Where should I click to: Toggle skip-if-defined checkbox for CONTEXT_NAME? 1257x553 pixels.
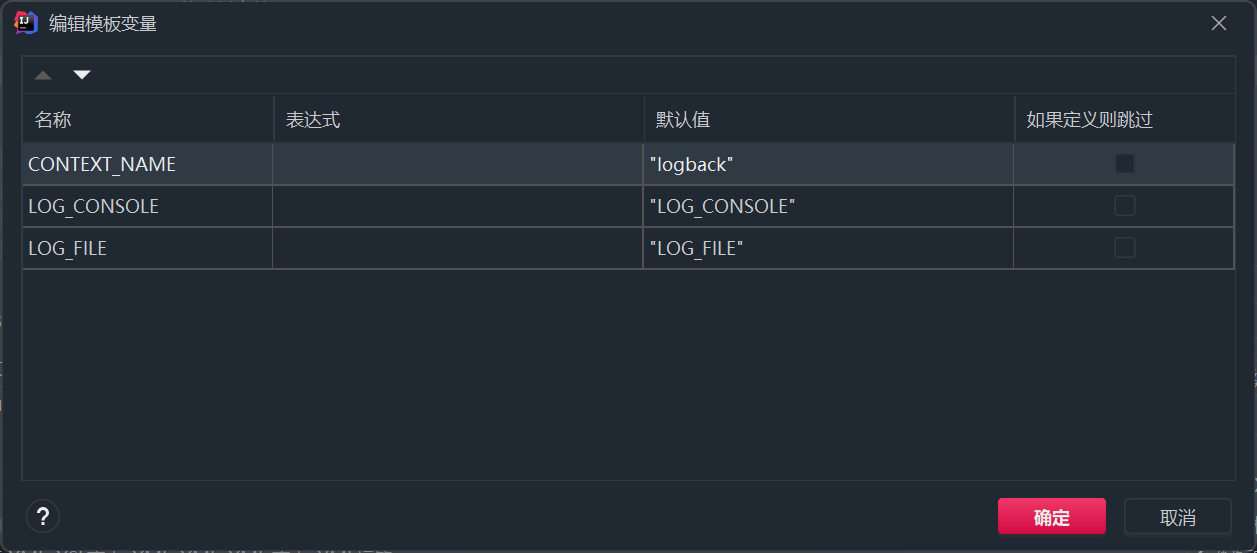click(1125, 164)
